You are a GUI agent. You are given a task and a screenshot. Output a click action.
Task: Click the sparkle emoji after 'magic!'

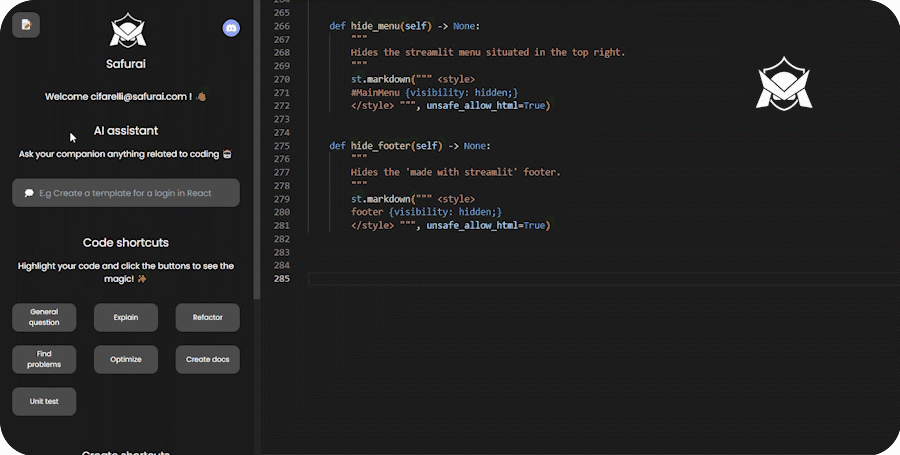(x=142, y=279)
